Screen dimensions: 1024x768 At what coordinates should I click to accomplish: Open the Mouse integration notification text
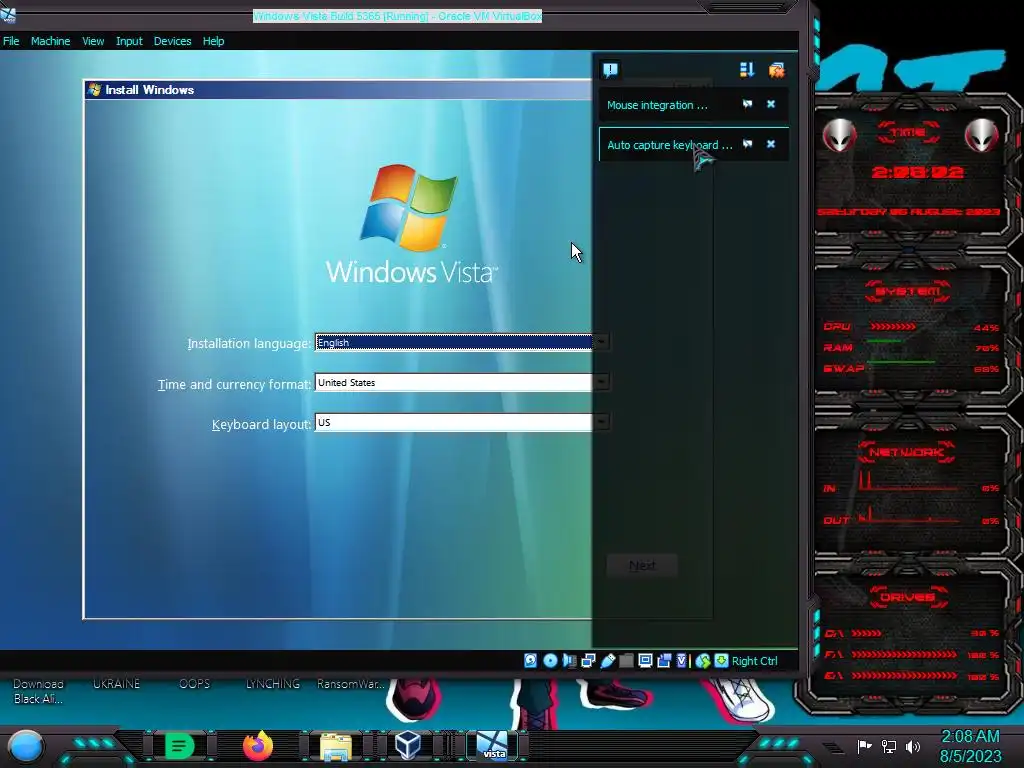657,105
